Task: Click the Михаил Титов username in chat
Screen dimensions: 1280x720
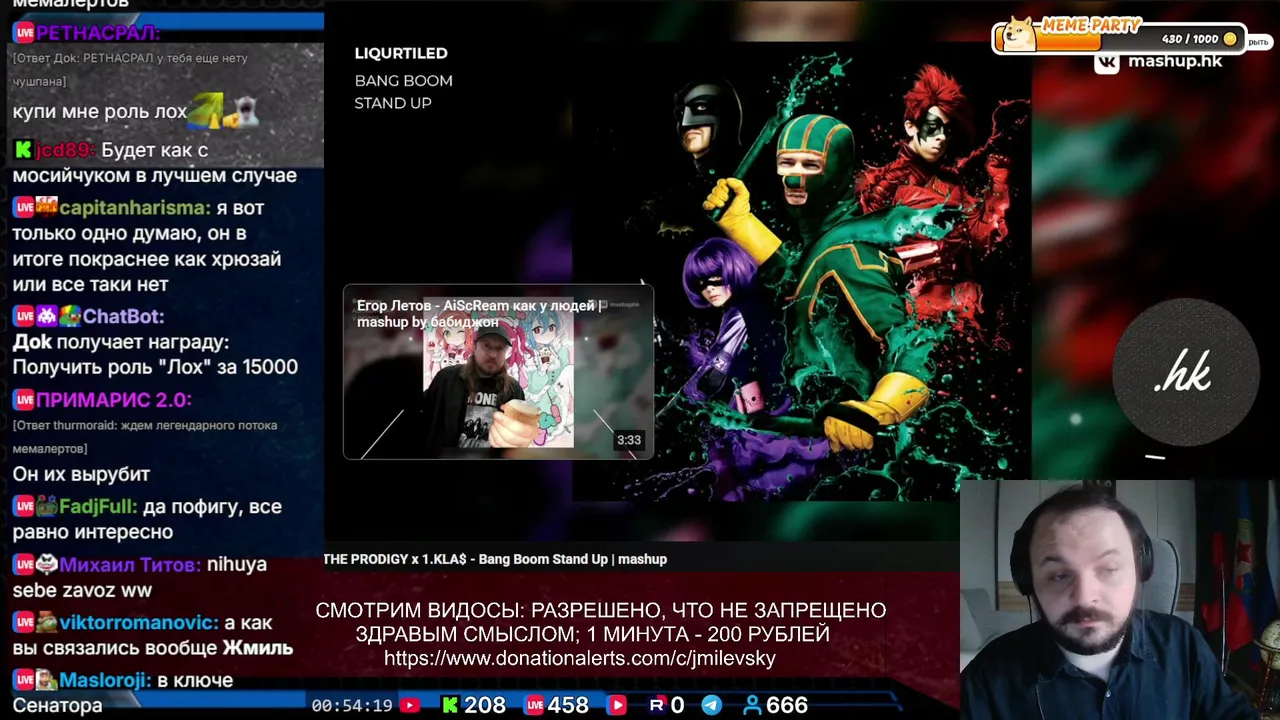Action: [130, 565]
